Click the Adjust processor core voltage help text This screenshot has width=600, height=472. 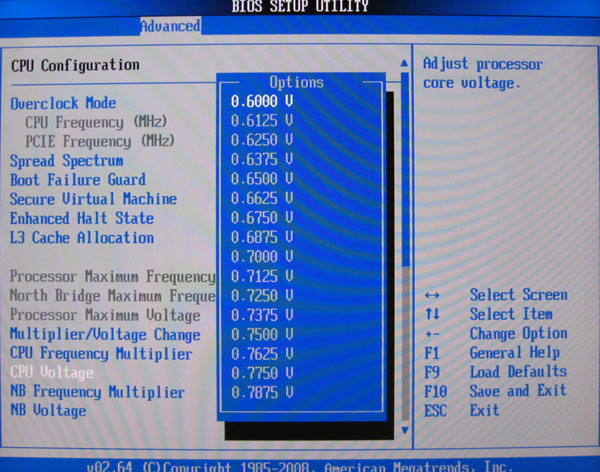pos(483,73)
